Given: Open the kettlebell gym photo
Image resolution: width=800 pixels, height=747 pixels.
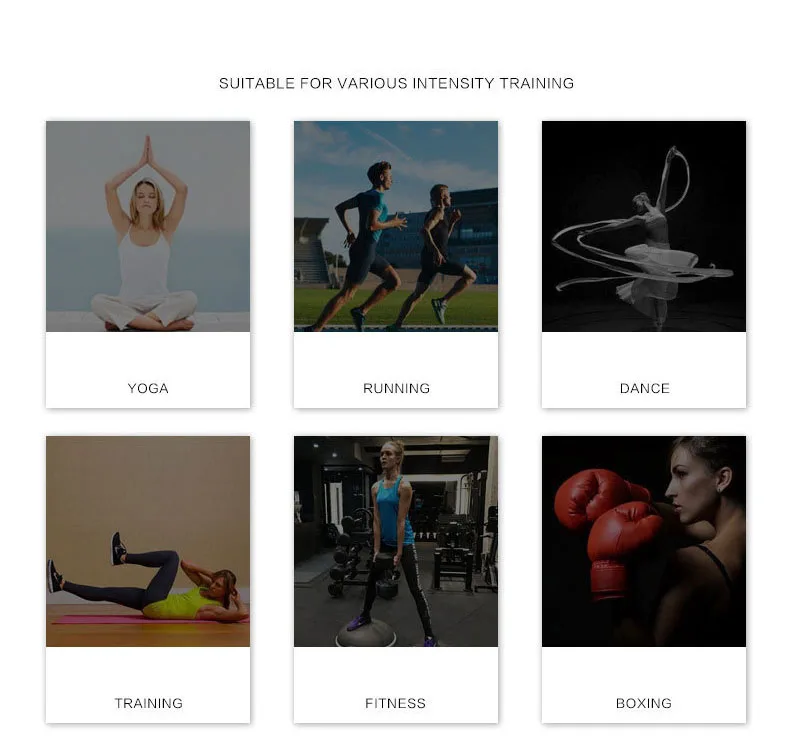Looking at the screenshot, I should pyautogui.click(x=396, y=541).
